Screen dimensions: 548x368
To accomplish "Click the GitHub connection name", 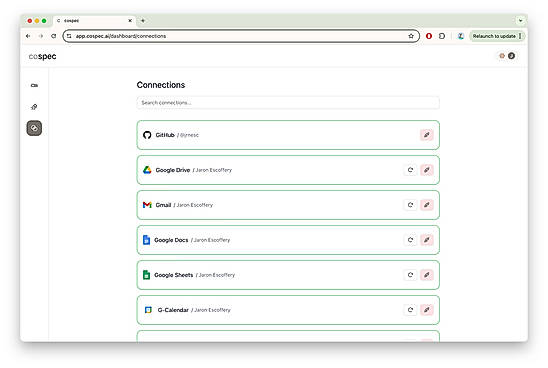I will [165, 135].
